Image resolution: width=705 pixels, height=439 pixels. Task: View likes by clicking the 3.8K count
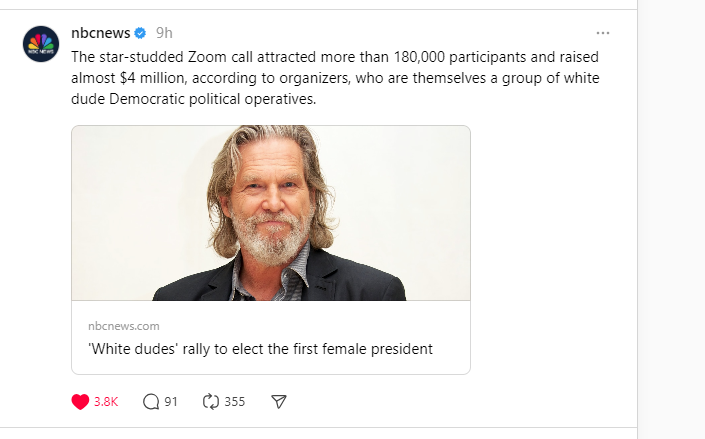tap(106, 402)
